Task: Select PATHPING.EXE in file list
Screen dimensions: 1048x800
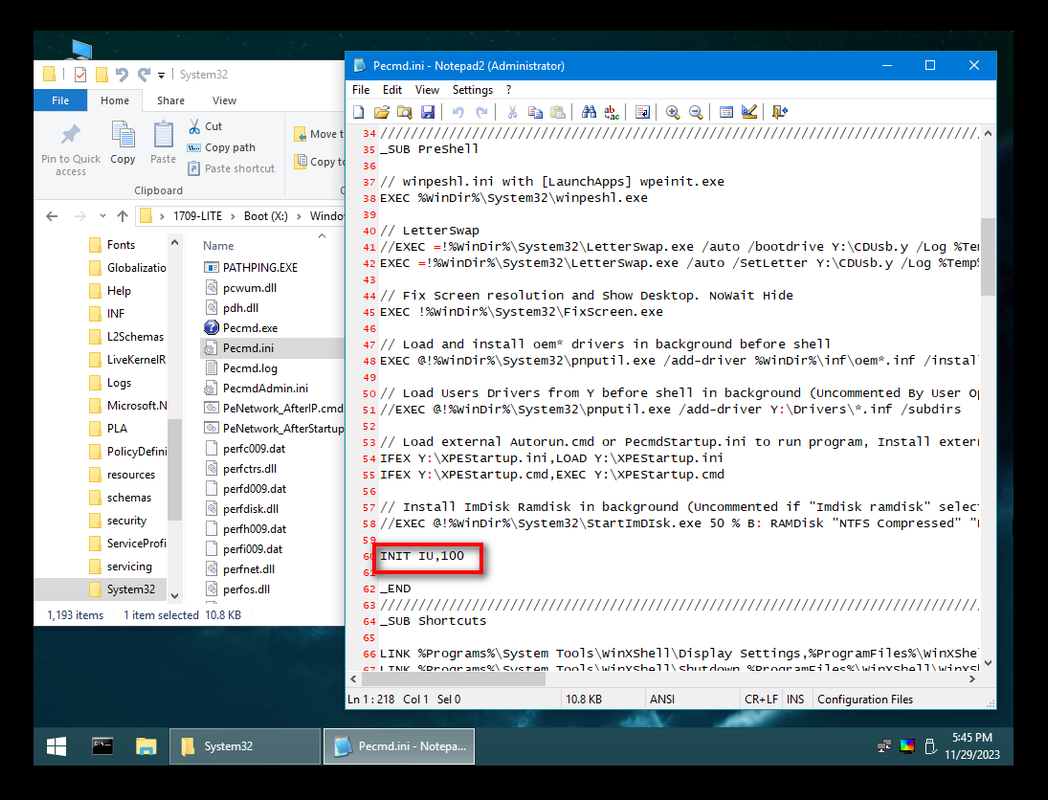Action: click(260, 267)
